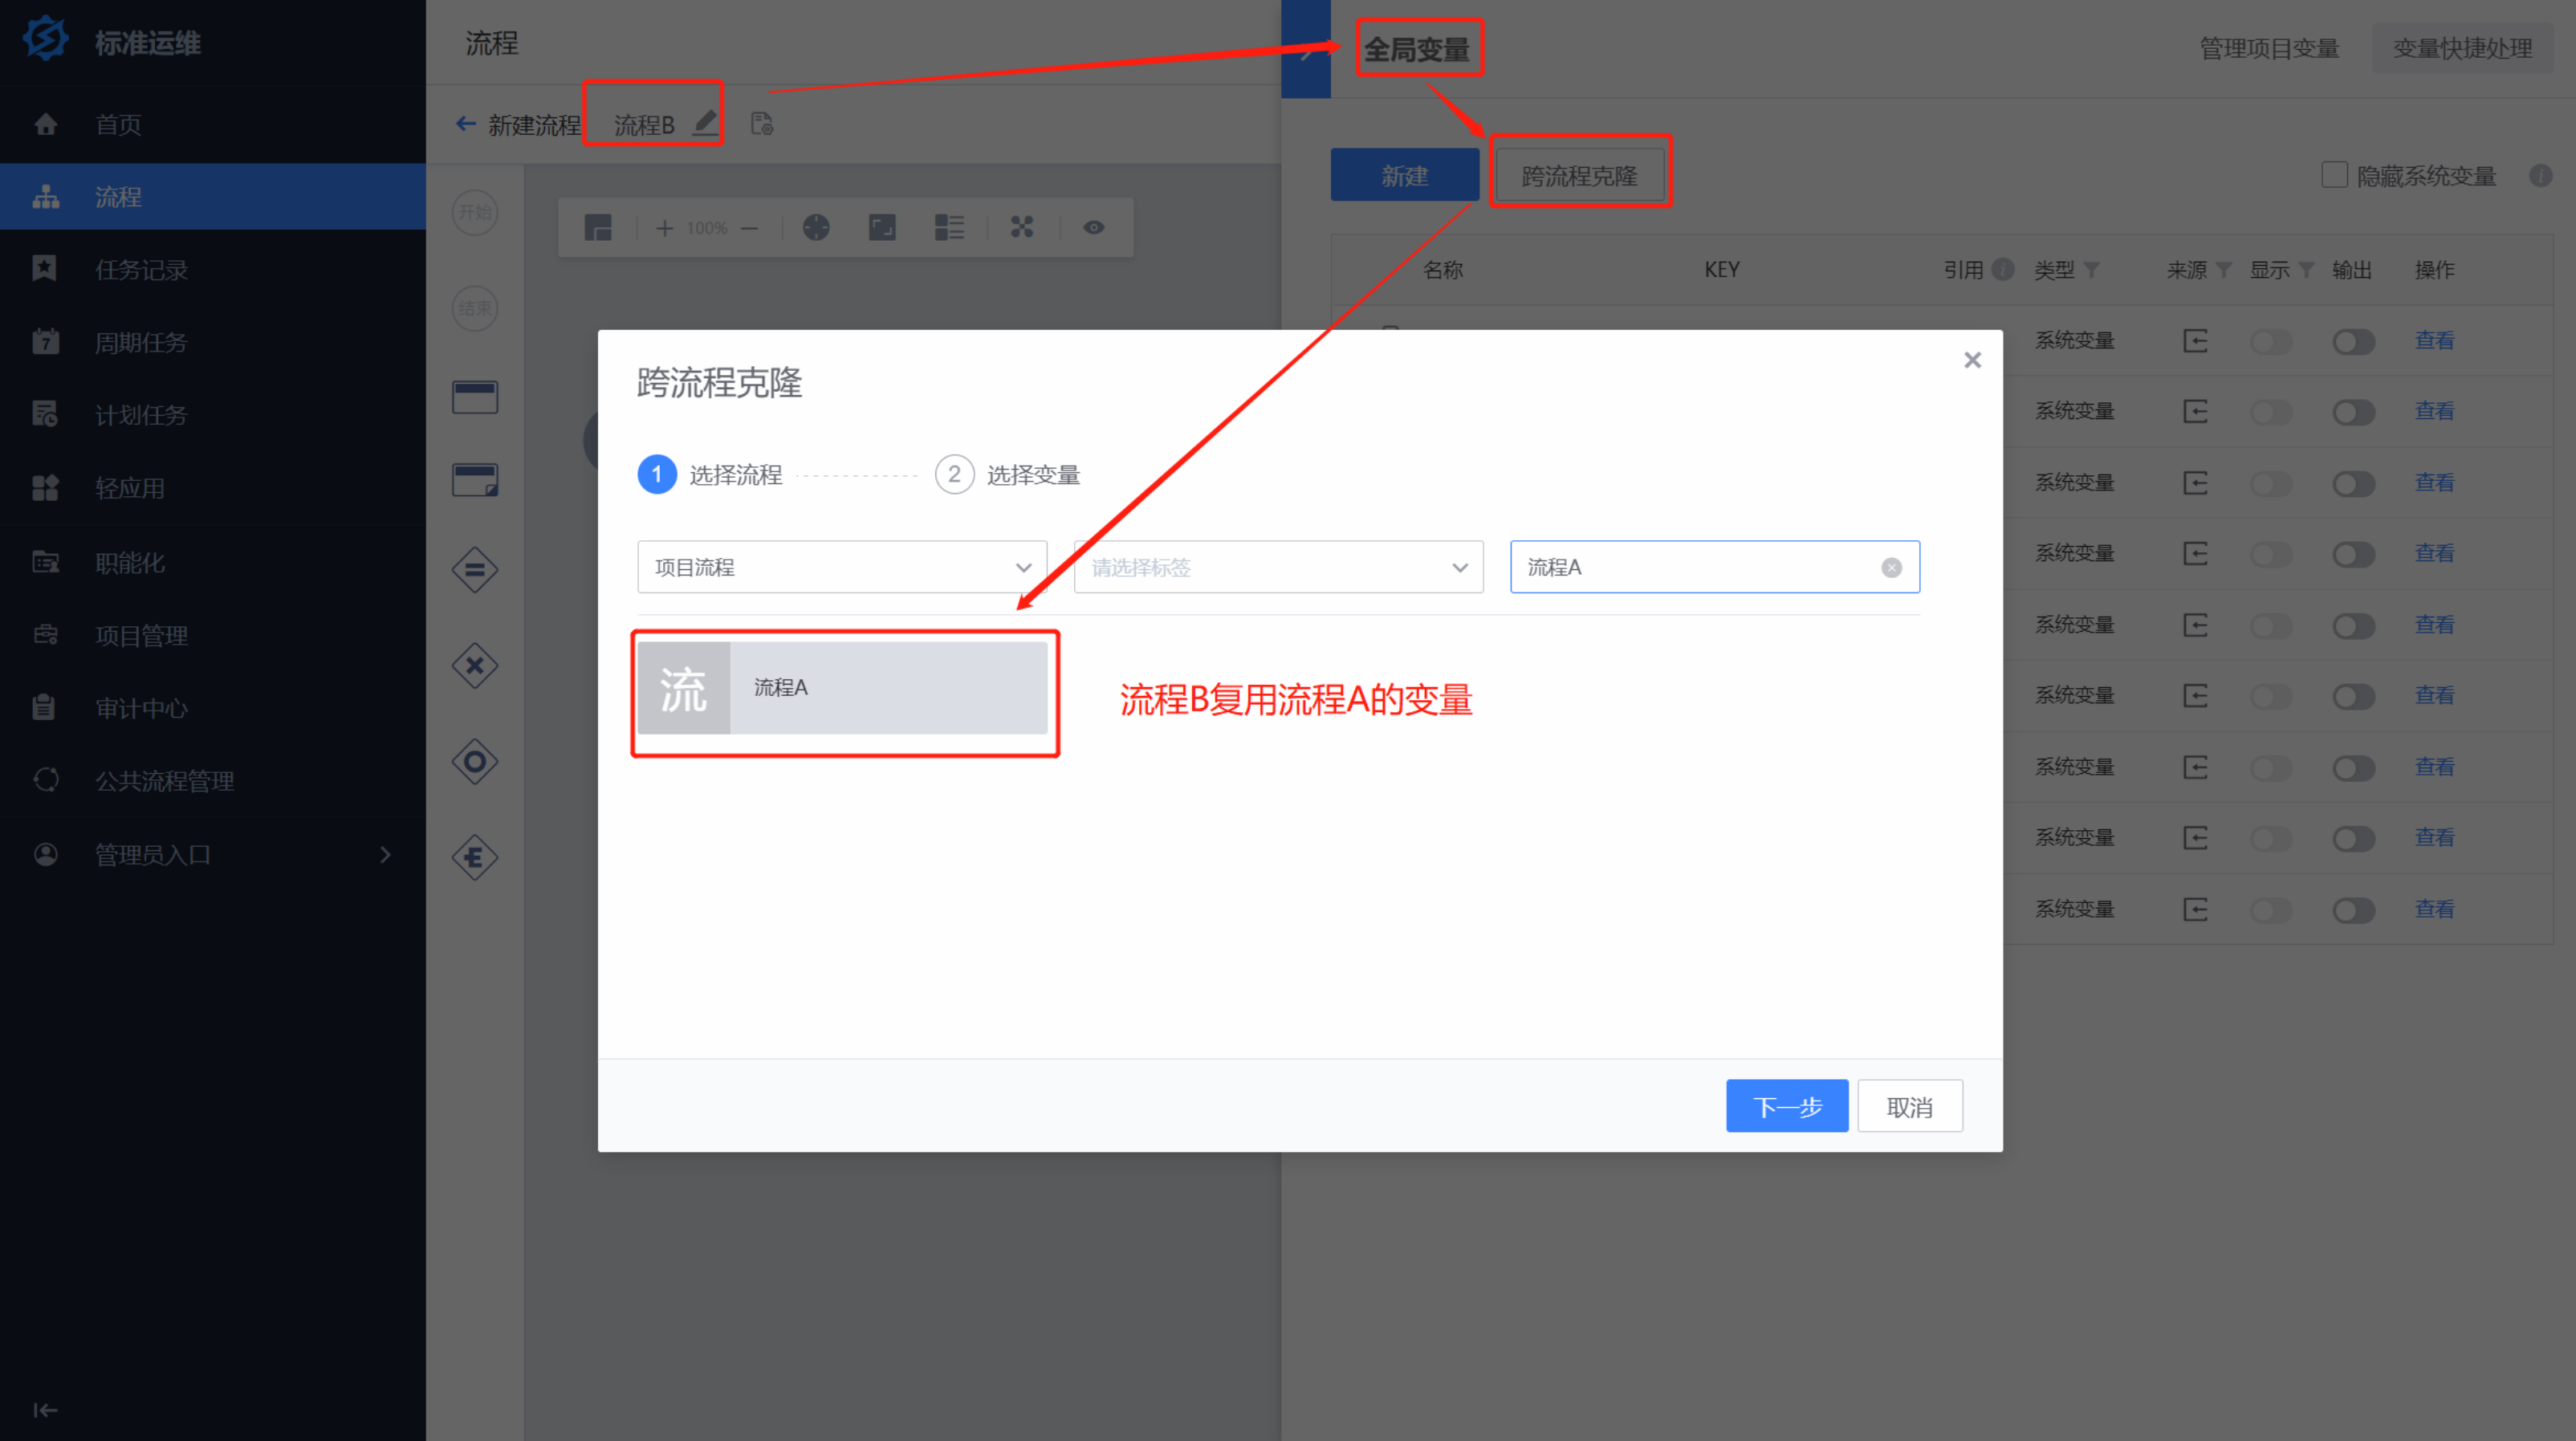Toggle output switch in first variable row
The width and height of the screenshot is (2576, 1441).
[x=2353, y=342]
